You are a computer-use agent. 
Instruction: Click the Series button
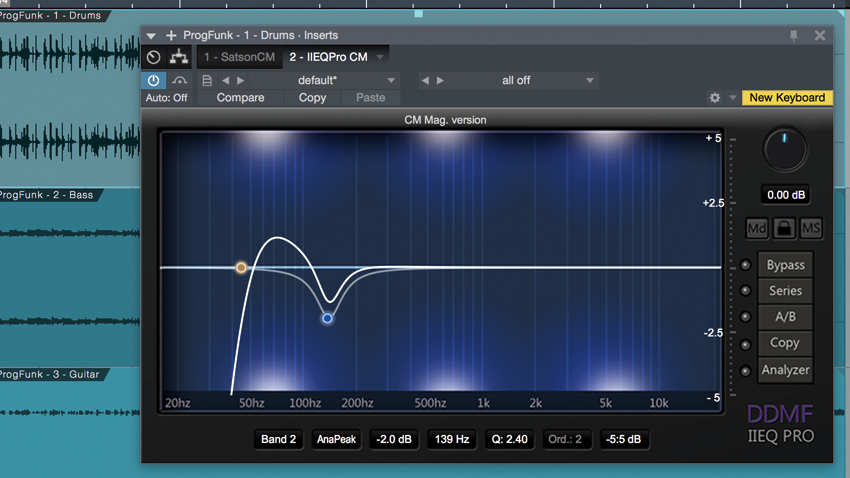(785, 290)
